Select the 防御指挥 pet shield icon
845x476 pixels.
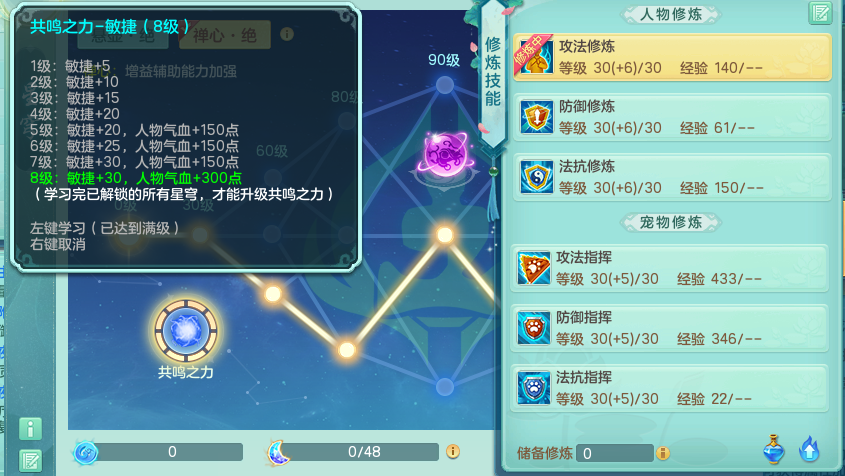pyautogui.click(x=534, y=327)
